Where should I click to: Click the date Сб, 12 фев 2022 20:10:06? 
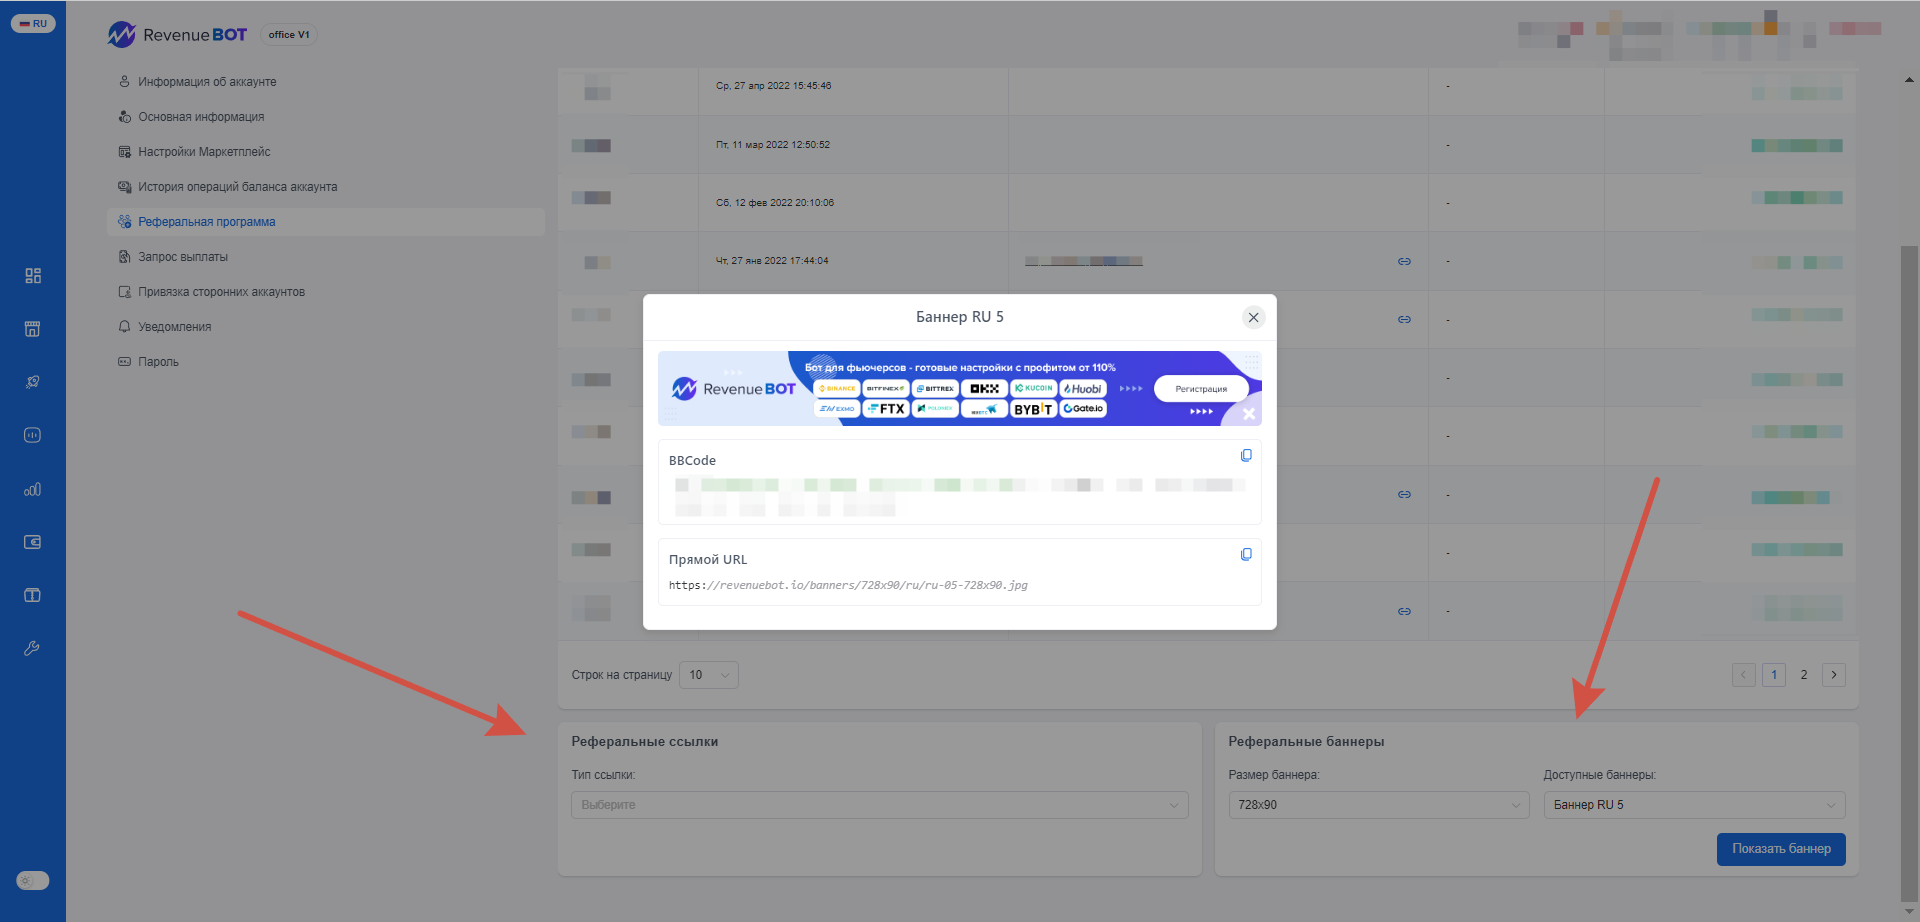[775, 203]
